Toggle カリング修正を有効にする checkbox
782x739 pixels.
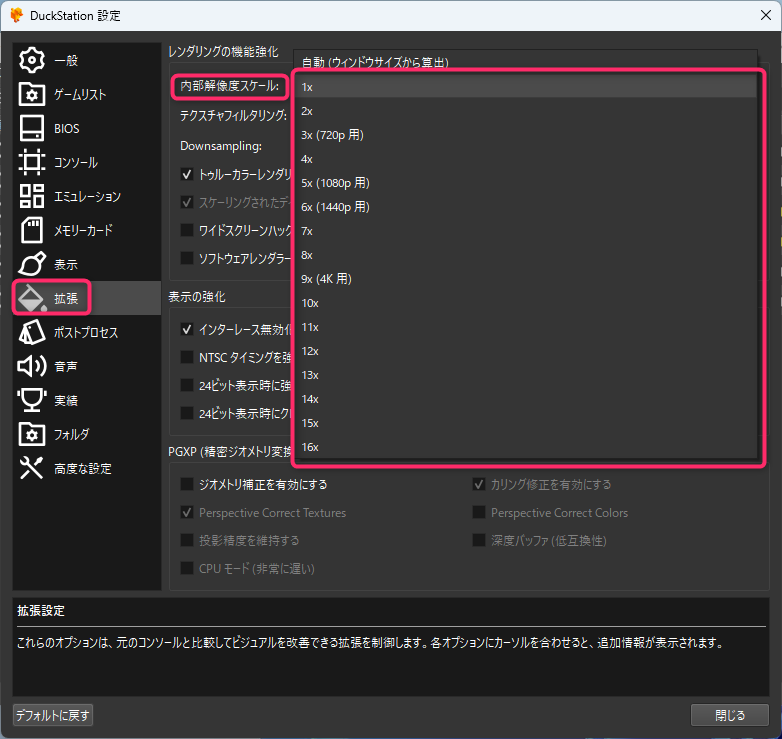(x=479, y=484)
